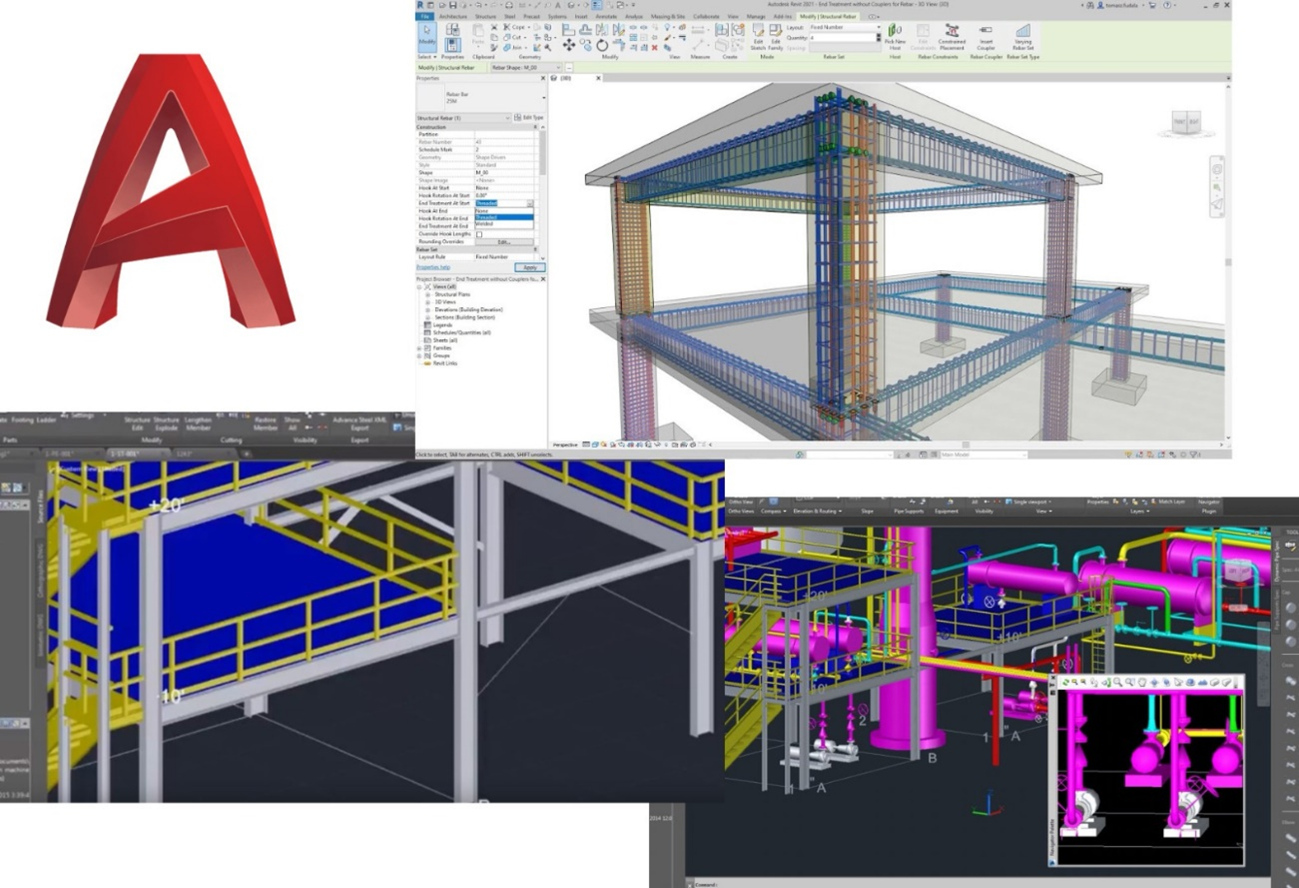The image size is (1299, 888).
Task: Click Pick New Host in Revit ribbon
Action: pyautogui.click(x=895, y=37)
